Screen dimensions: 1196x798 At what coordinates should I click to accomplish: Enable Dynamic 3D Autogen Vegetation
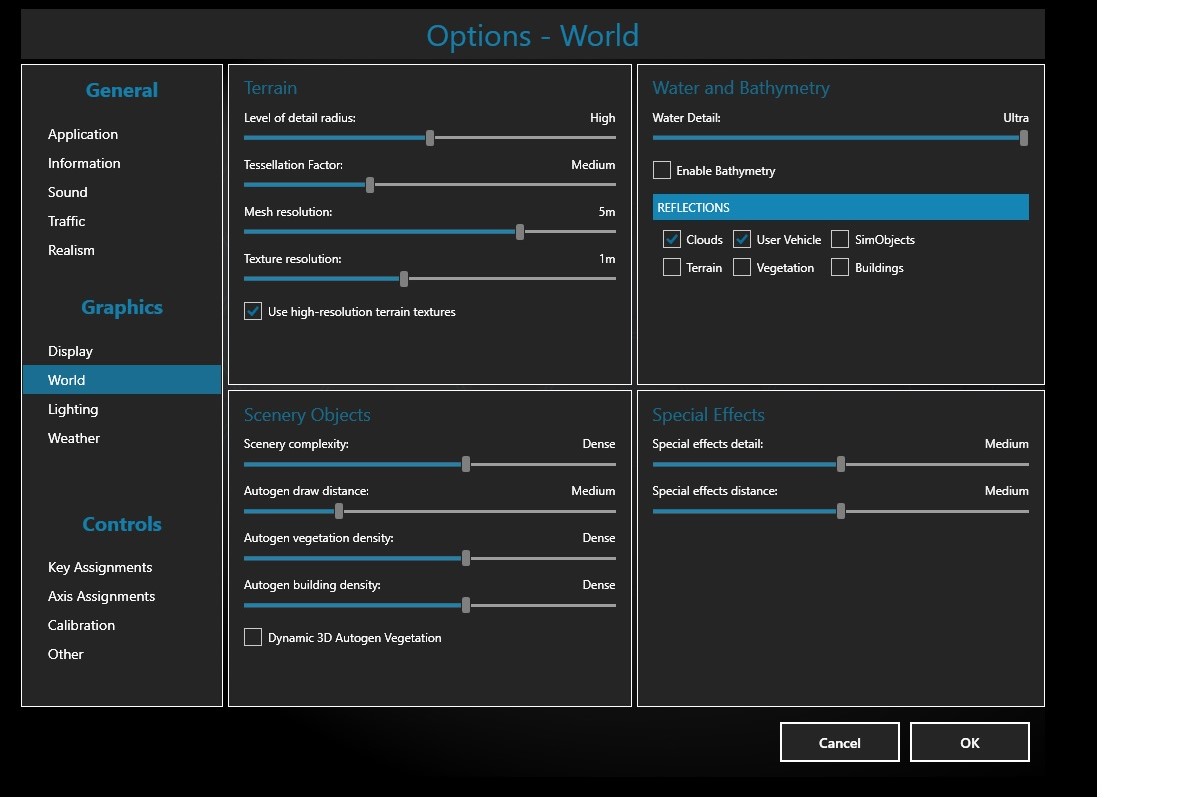(253, 638)
